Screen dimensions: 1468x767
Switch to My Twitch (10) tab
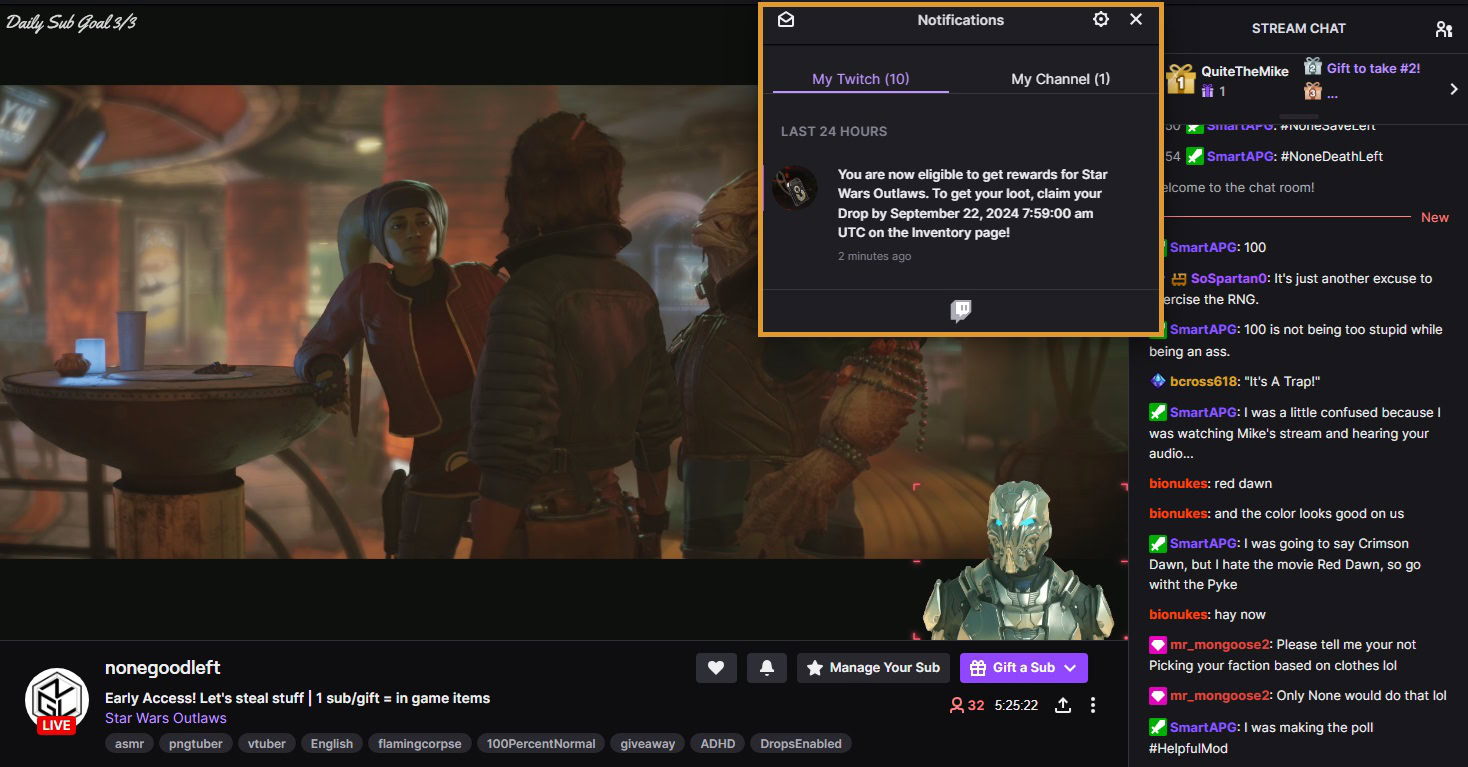(x=861, y=79)
